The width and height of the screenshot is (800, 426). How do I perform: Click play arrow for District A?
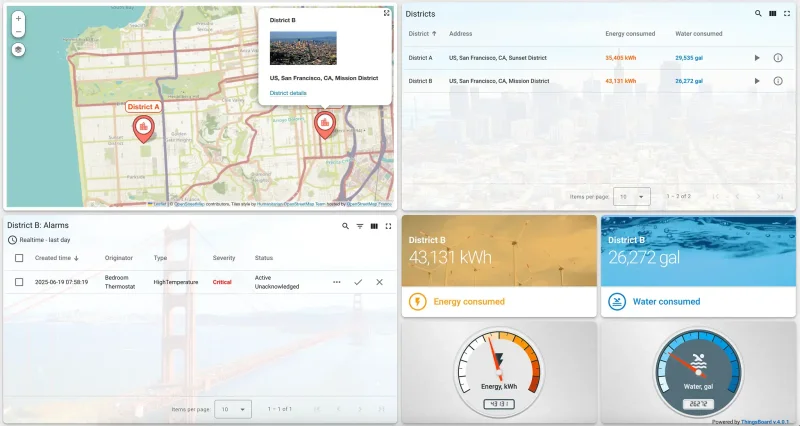(757, 58)
